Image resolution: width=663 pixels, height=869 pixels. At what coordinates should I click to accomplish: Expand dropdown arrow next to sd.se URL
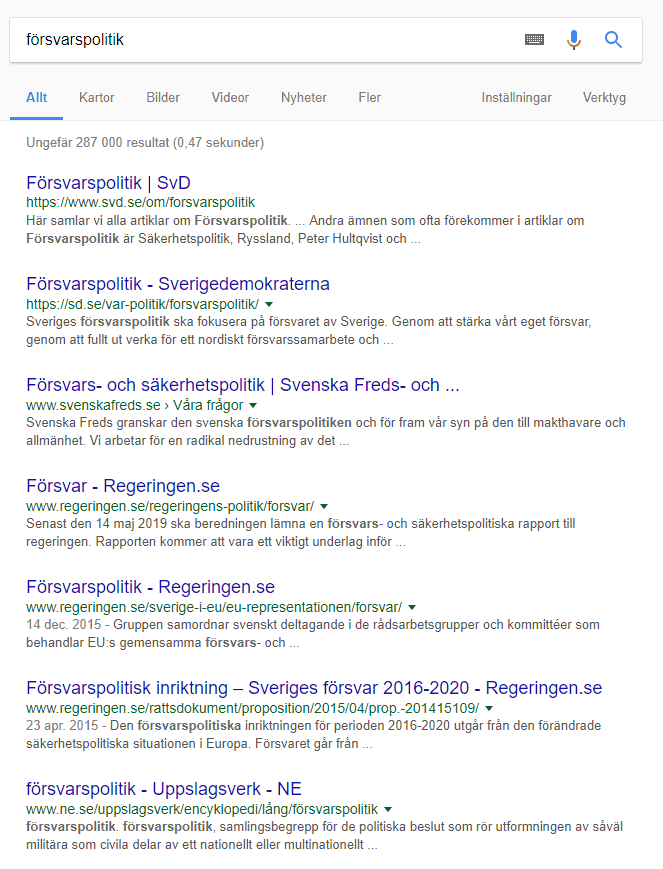pyautogui.click(x=269, y=304)
